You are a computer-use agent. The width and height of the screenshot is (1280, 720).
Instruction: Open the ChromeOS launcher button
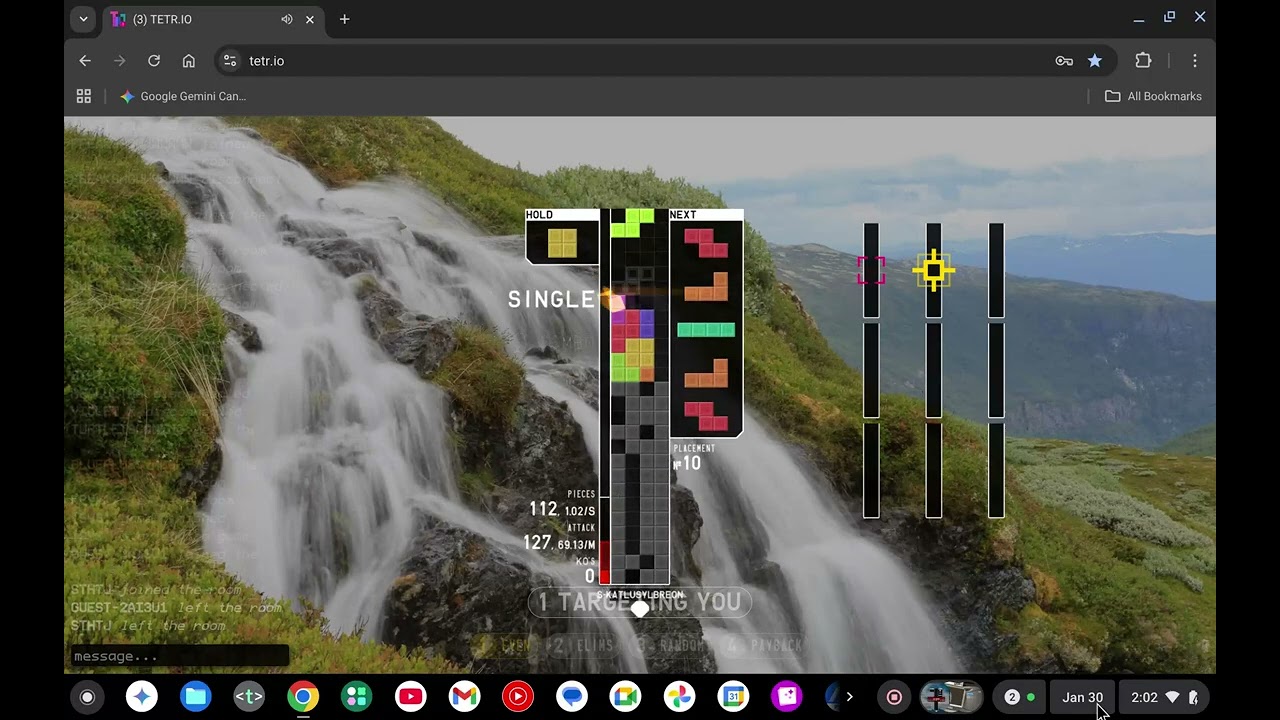click(88, 697)
